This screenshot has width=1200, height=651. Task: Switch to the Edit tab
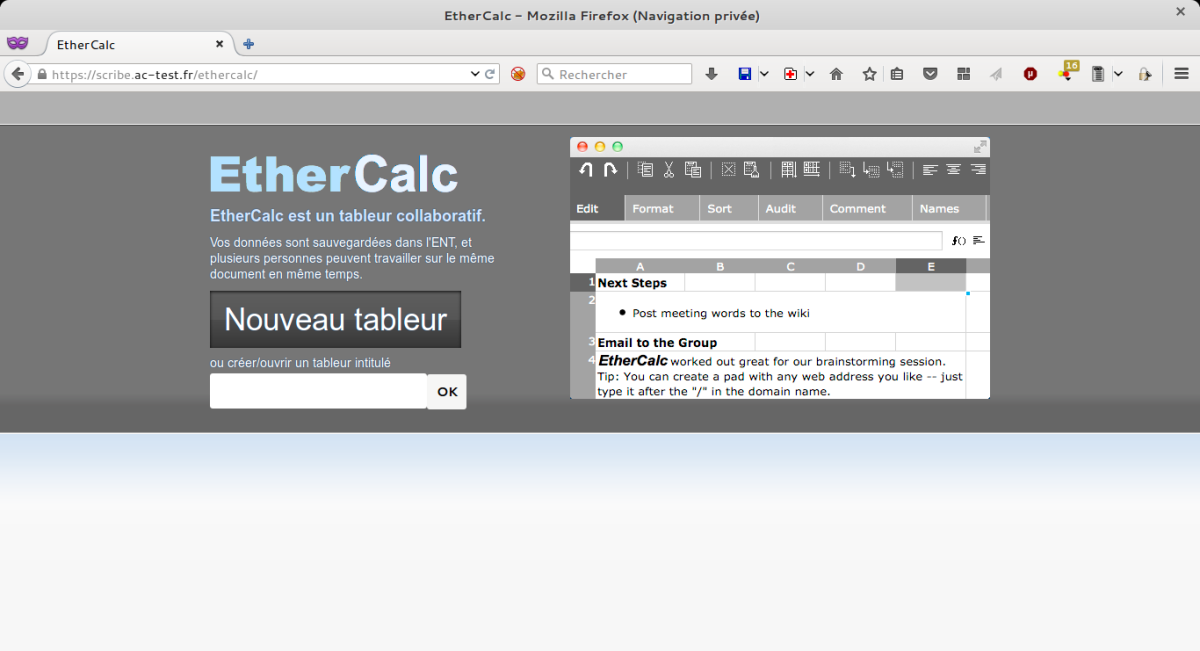coord(597,208)
